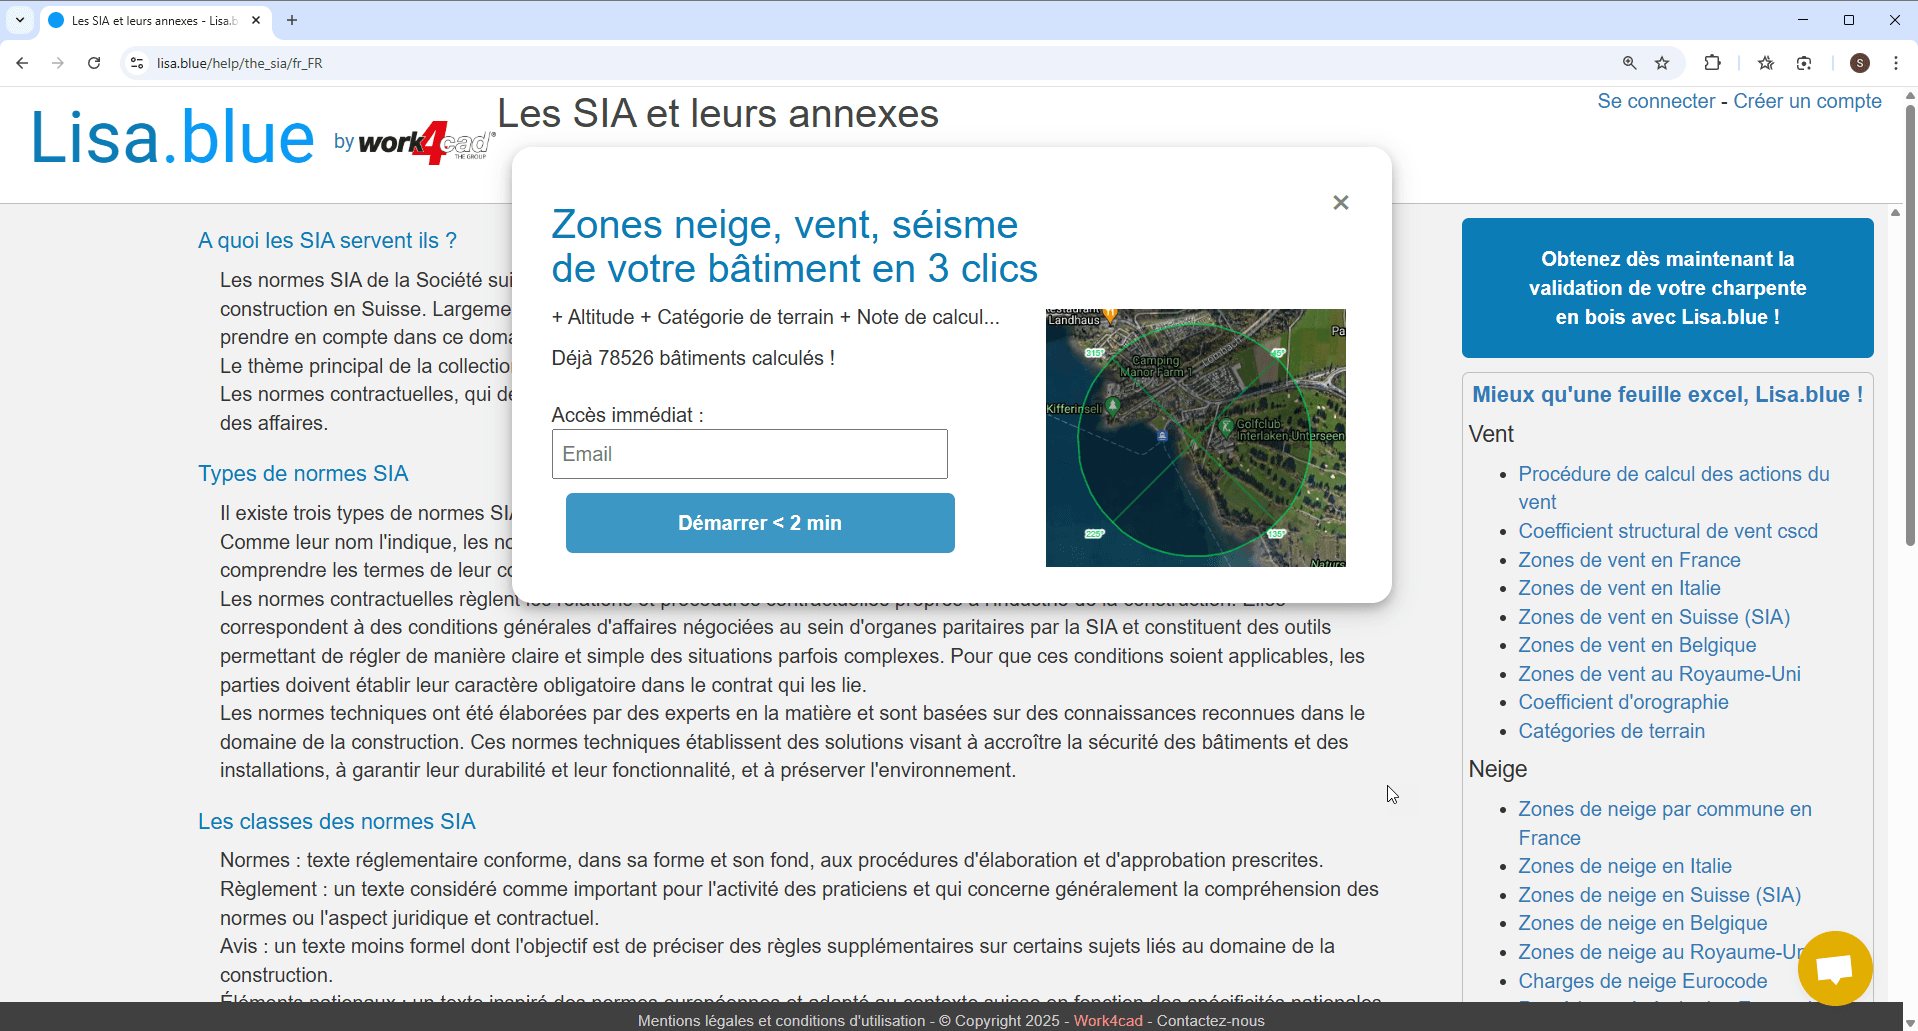Click the Les classes des normes SIA heading
Image resolution: width=1918 pixels, height=1031 pixels.
336,821
